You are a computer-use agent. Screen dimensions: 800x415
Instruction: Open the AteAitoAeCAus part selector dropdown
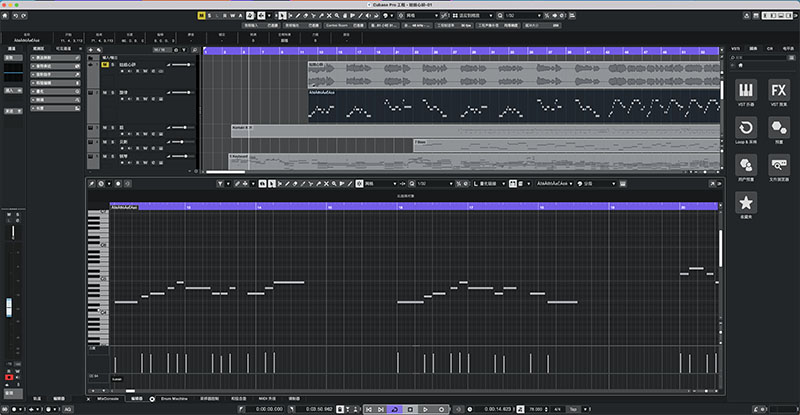point(554,184)
